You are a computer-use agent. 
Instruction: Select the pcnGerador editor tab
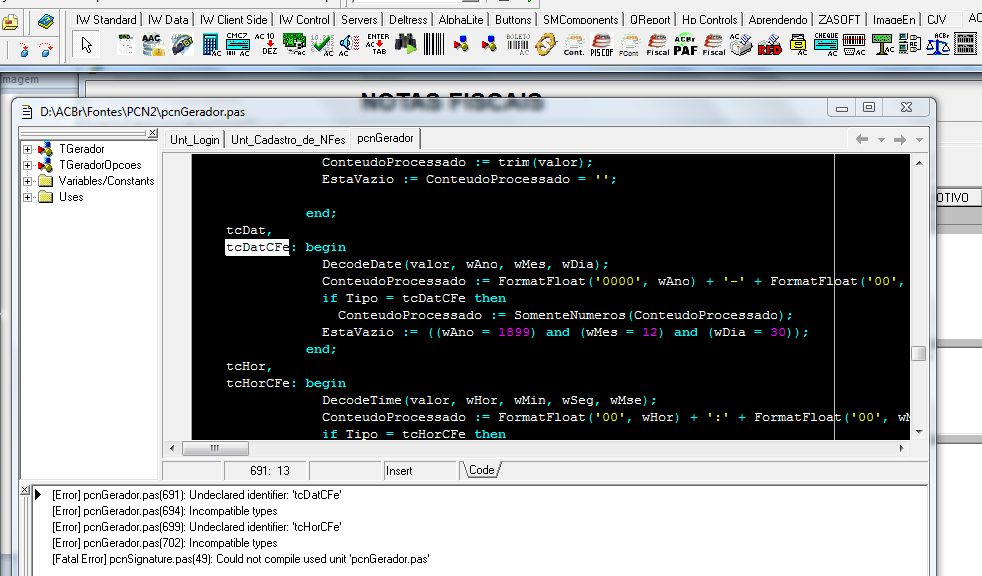385,138
